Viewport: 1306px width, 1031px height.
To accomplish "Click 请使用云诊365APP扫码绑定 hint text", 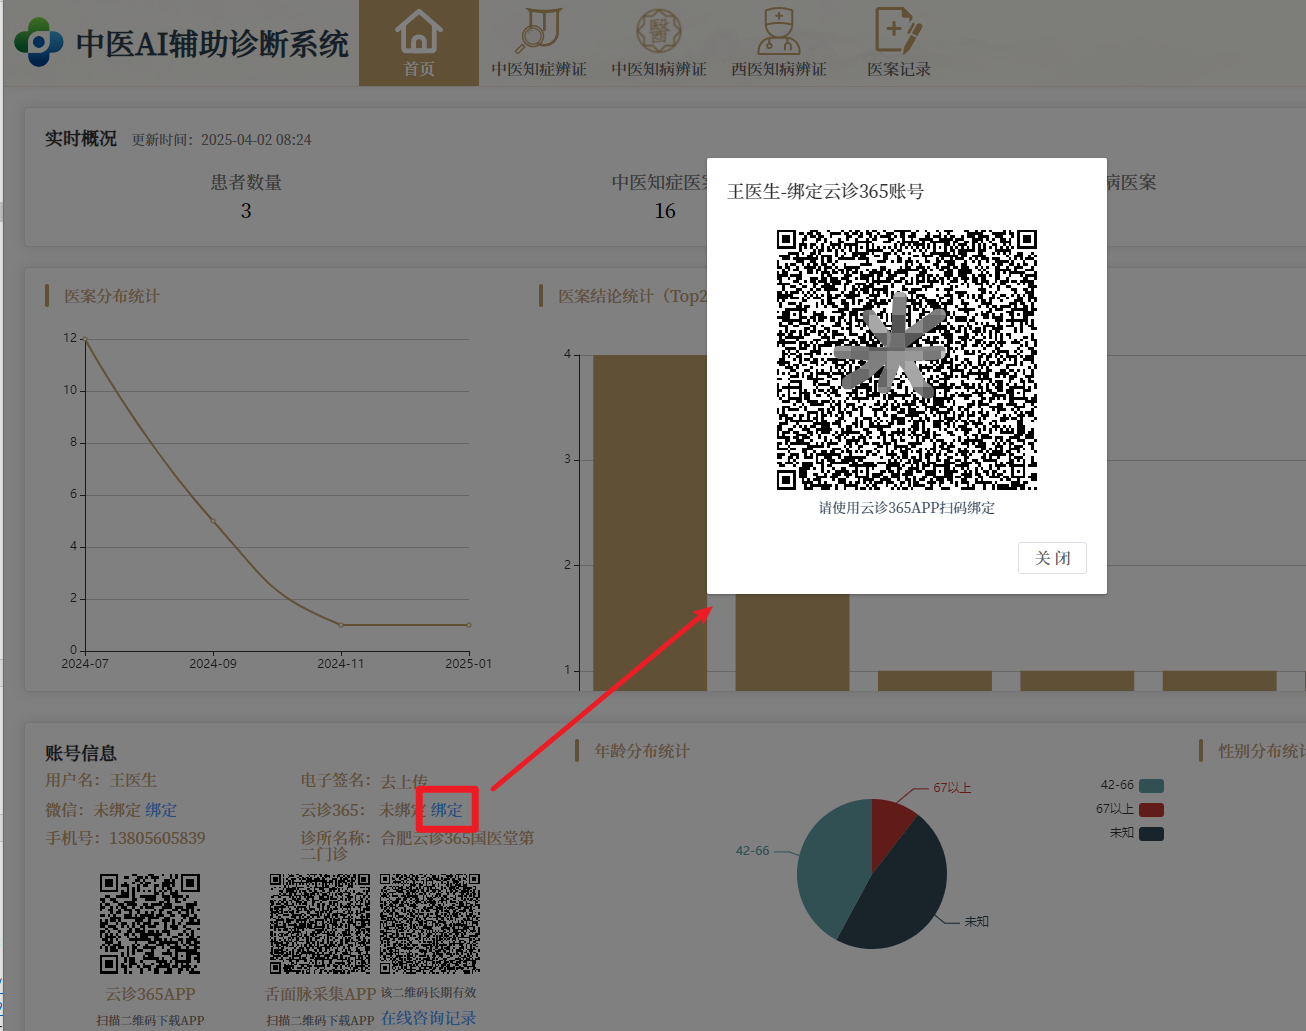I will pyautogui.click(x=907, y=508).
